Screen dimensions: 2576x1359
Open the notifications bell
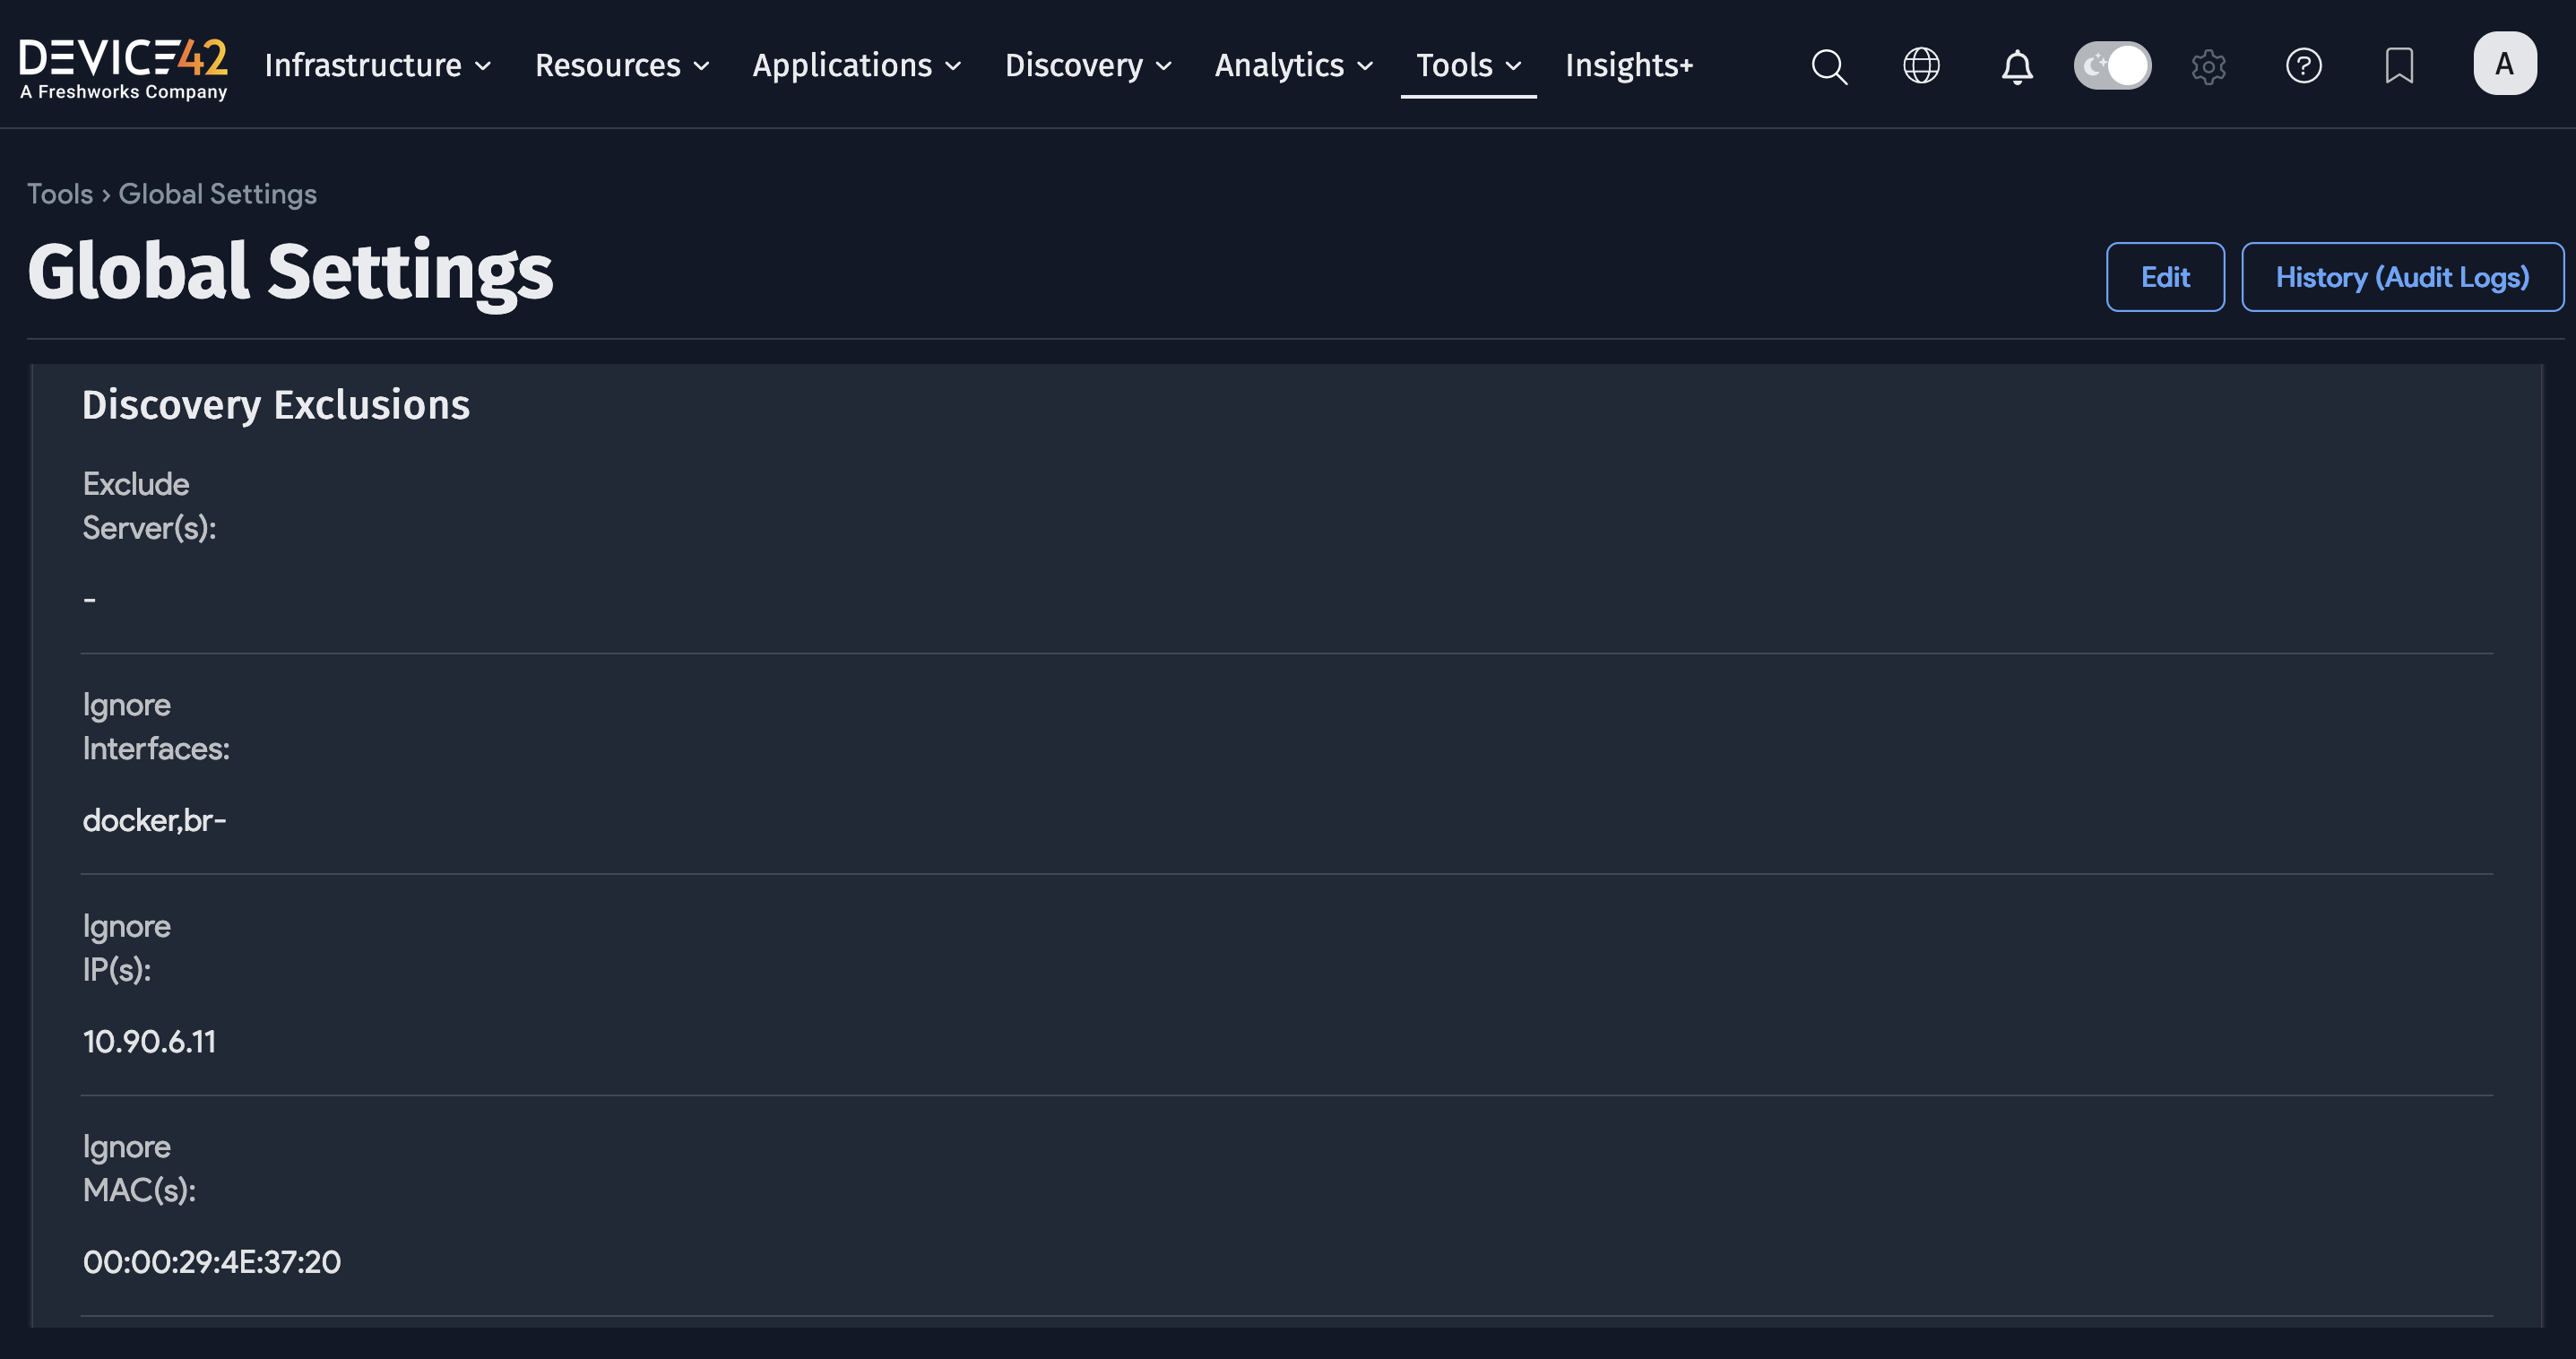[2017, 67]
